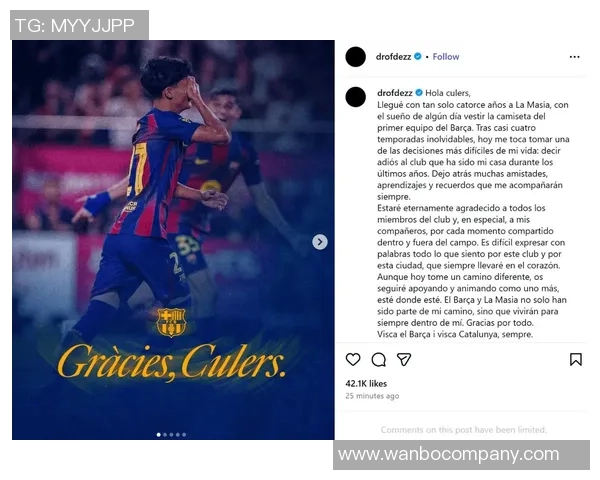Select first carousel indicator dot
600x480 pixels.
pyautogui.click(x=159, y=434)
